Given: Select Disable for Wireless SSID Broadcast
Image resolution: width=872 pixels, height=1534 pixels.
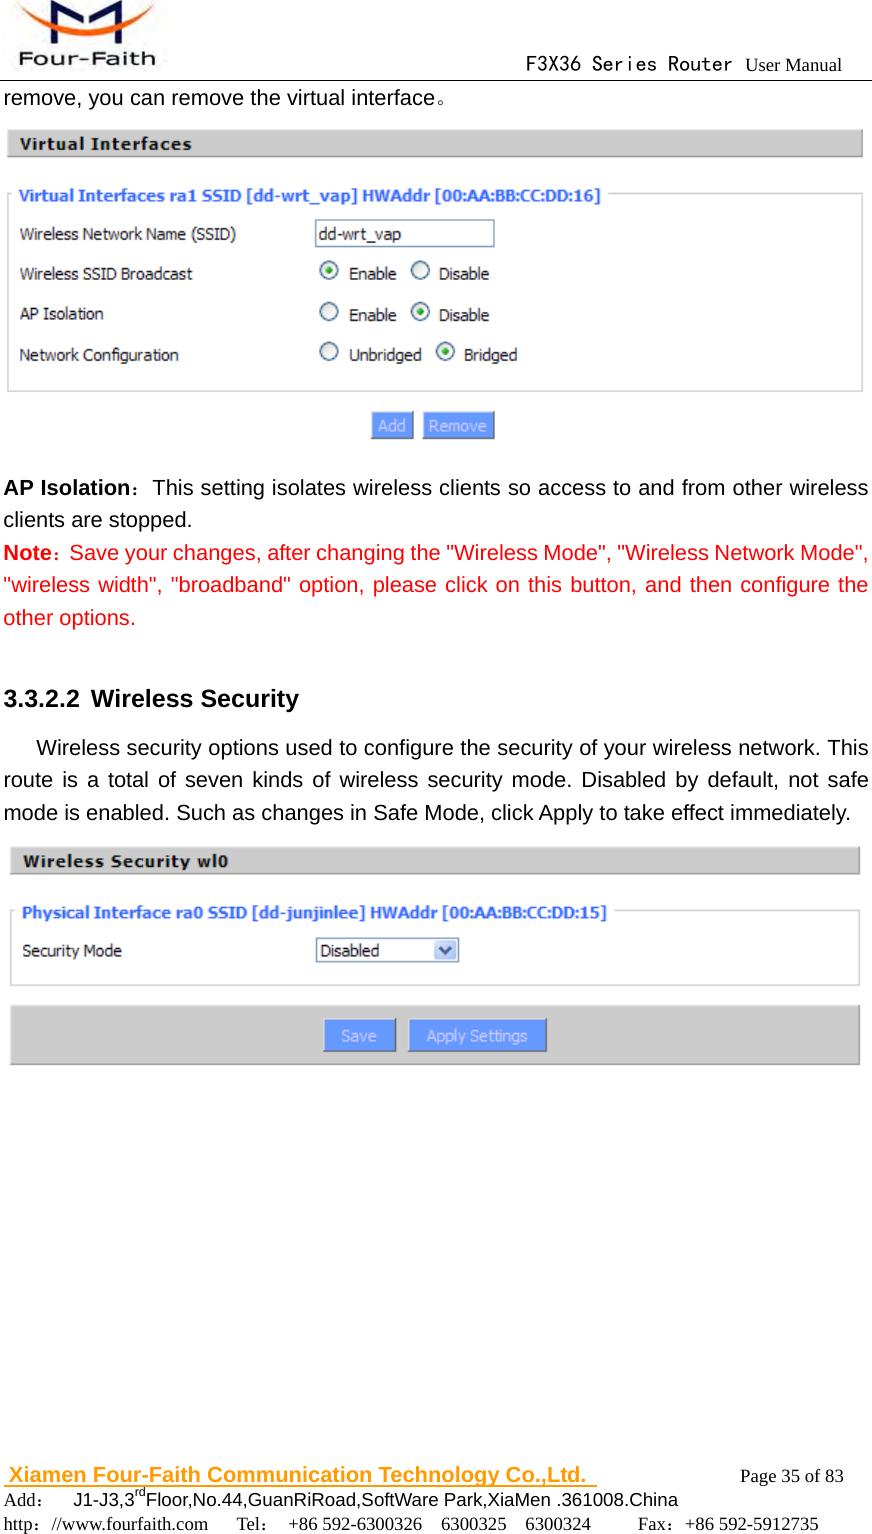Looking at the screenshot, I should 421,271.
